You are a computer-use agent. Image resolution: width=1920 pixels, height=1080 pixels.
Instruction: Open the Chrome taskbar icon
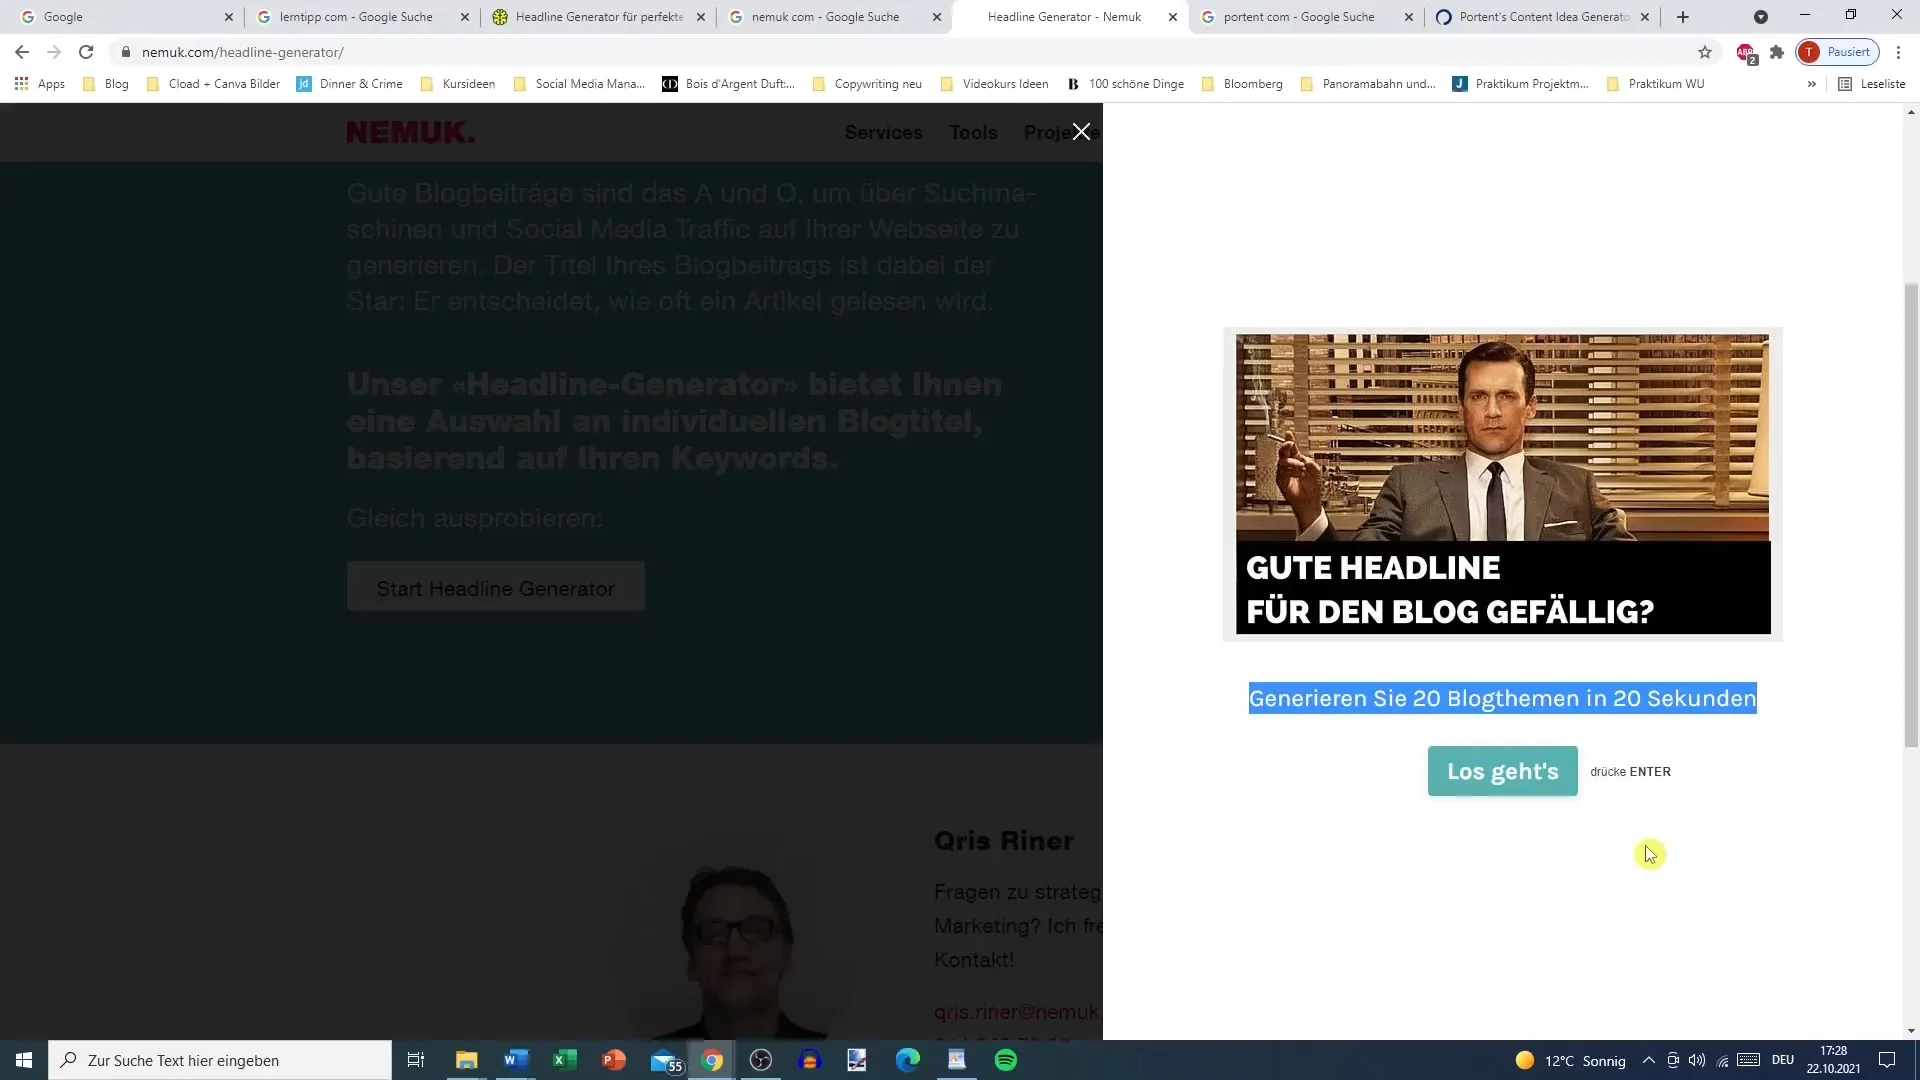click(712, 1060)
